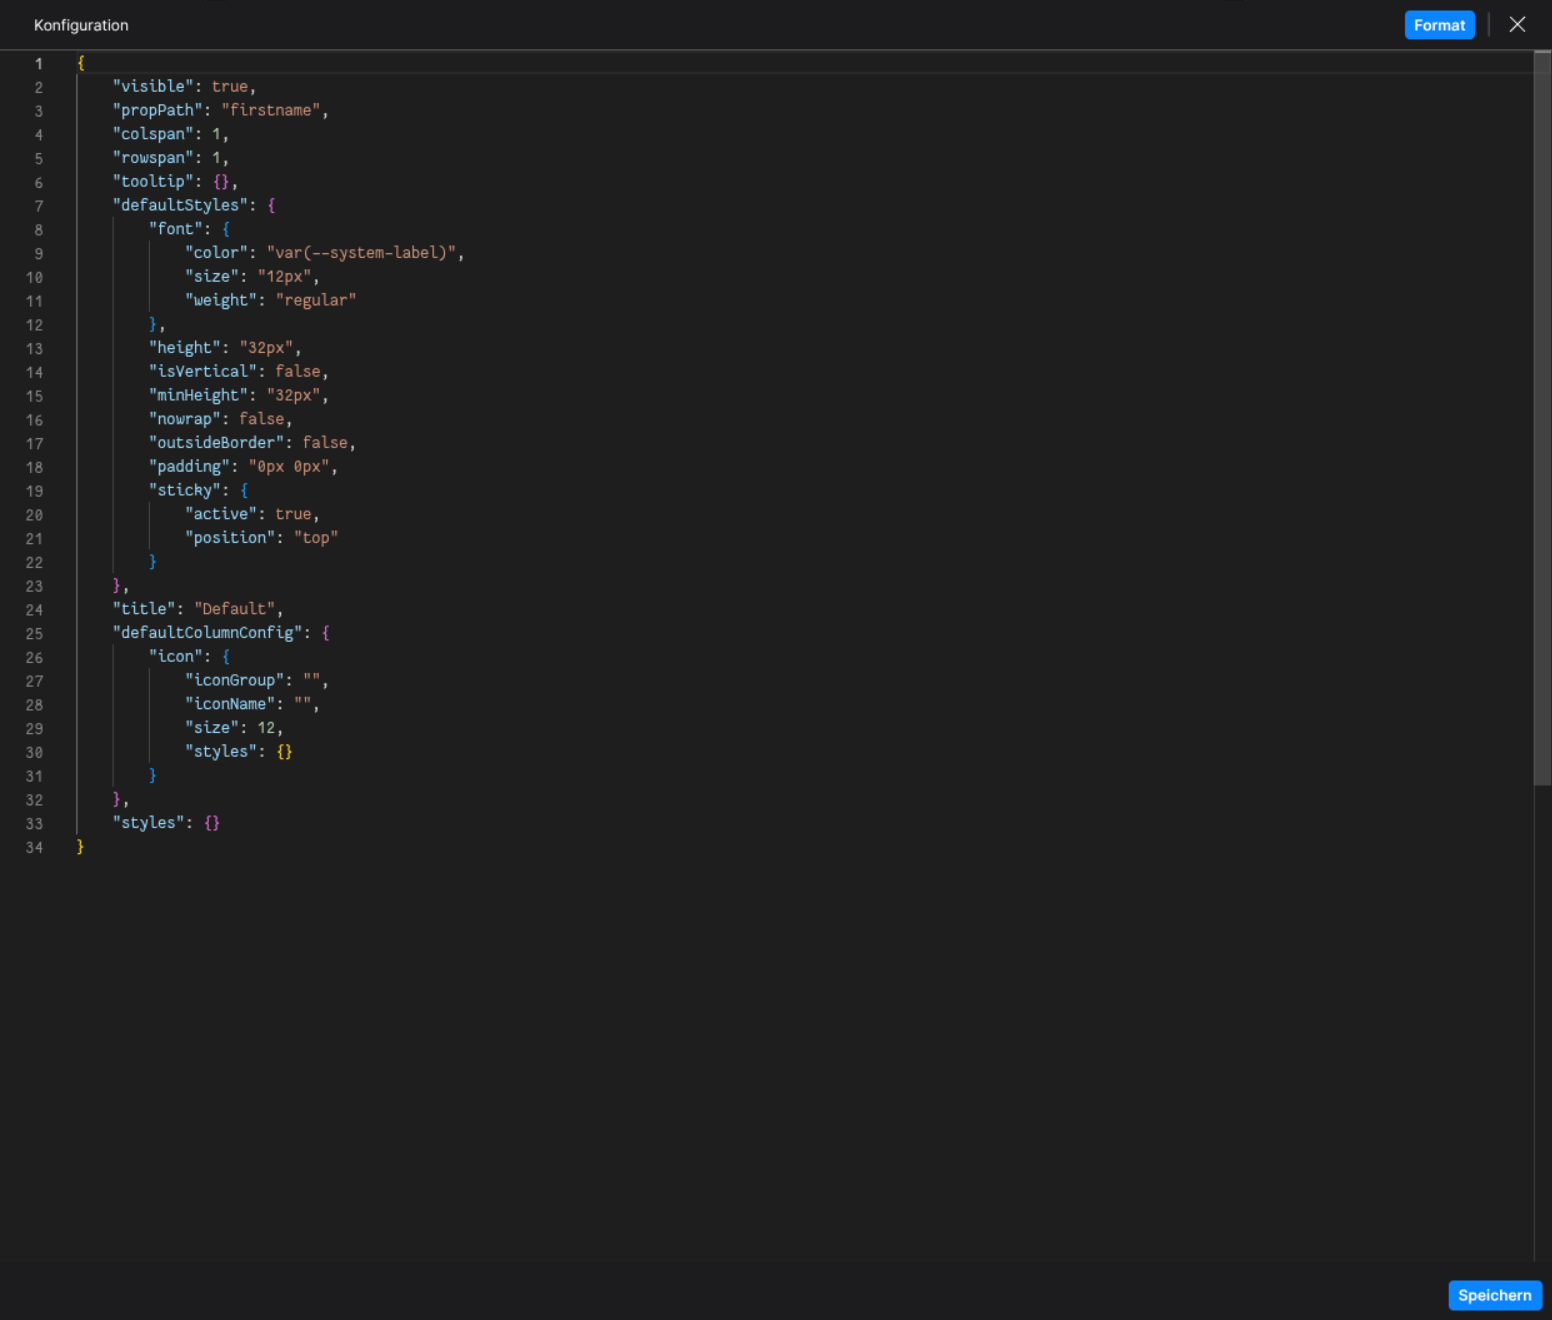
Task: Click the font color value var(--system-label)
Action: pos(364,252)
